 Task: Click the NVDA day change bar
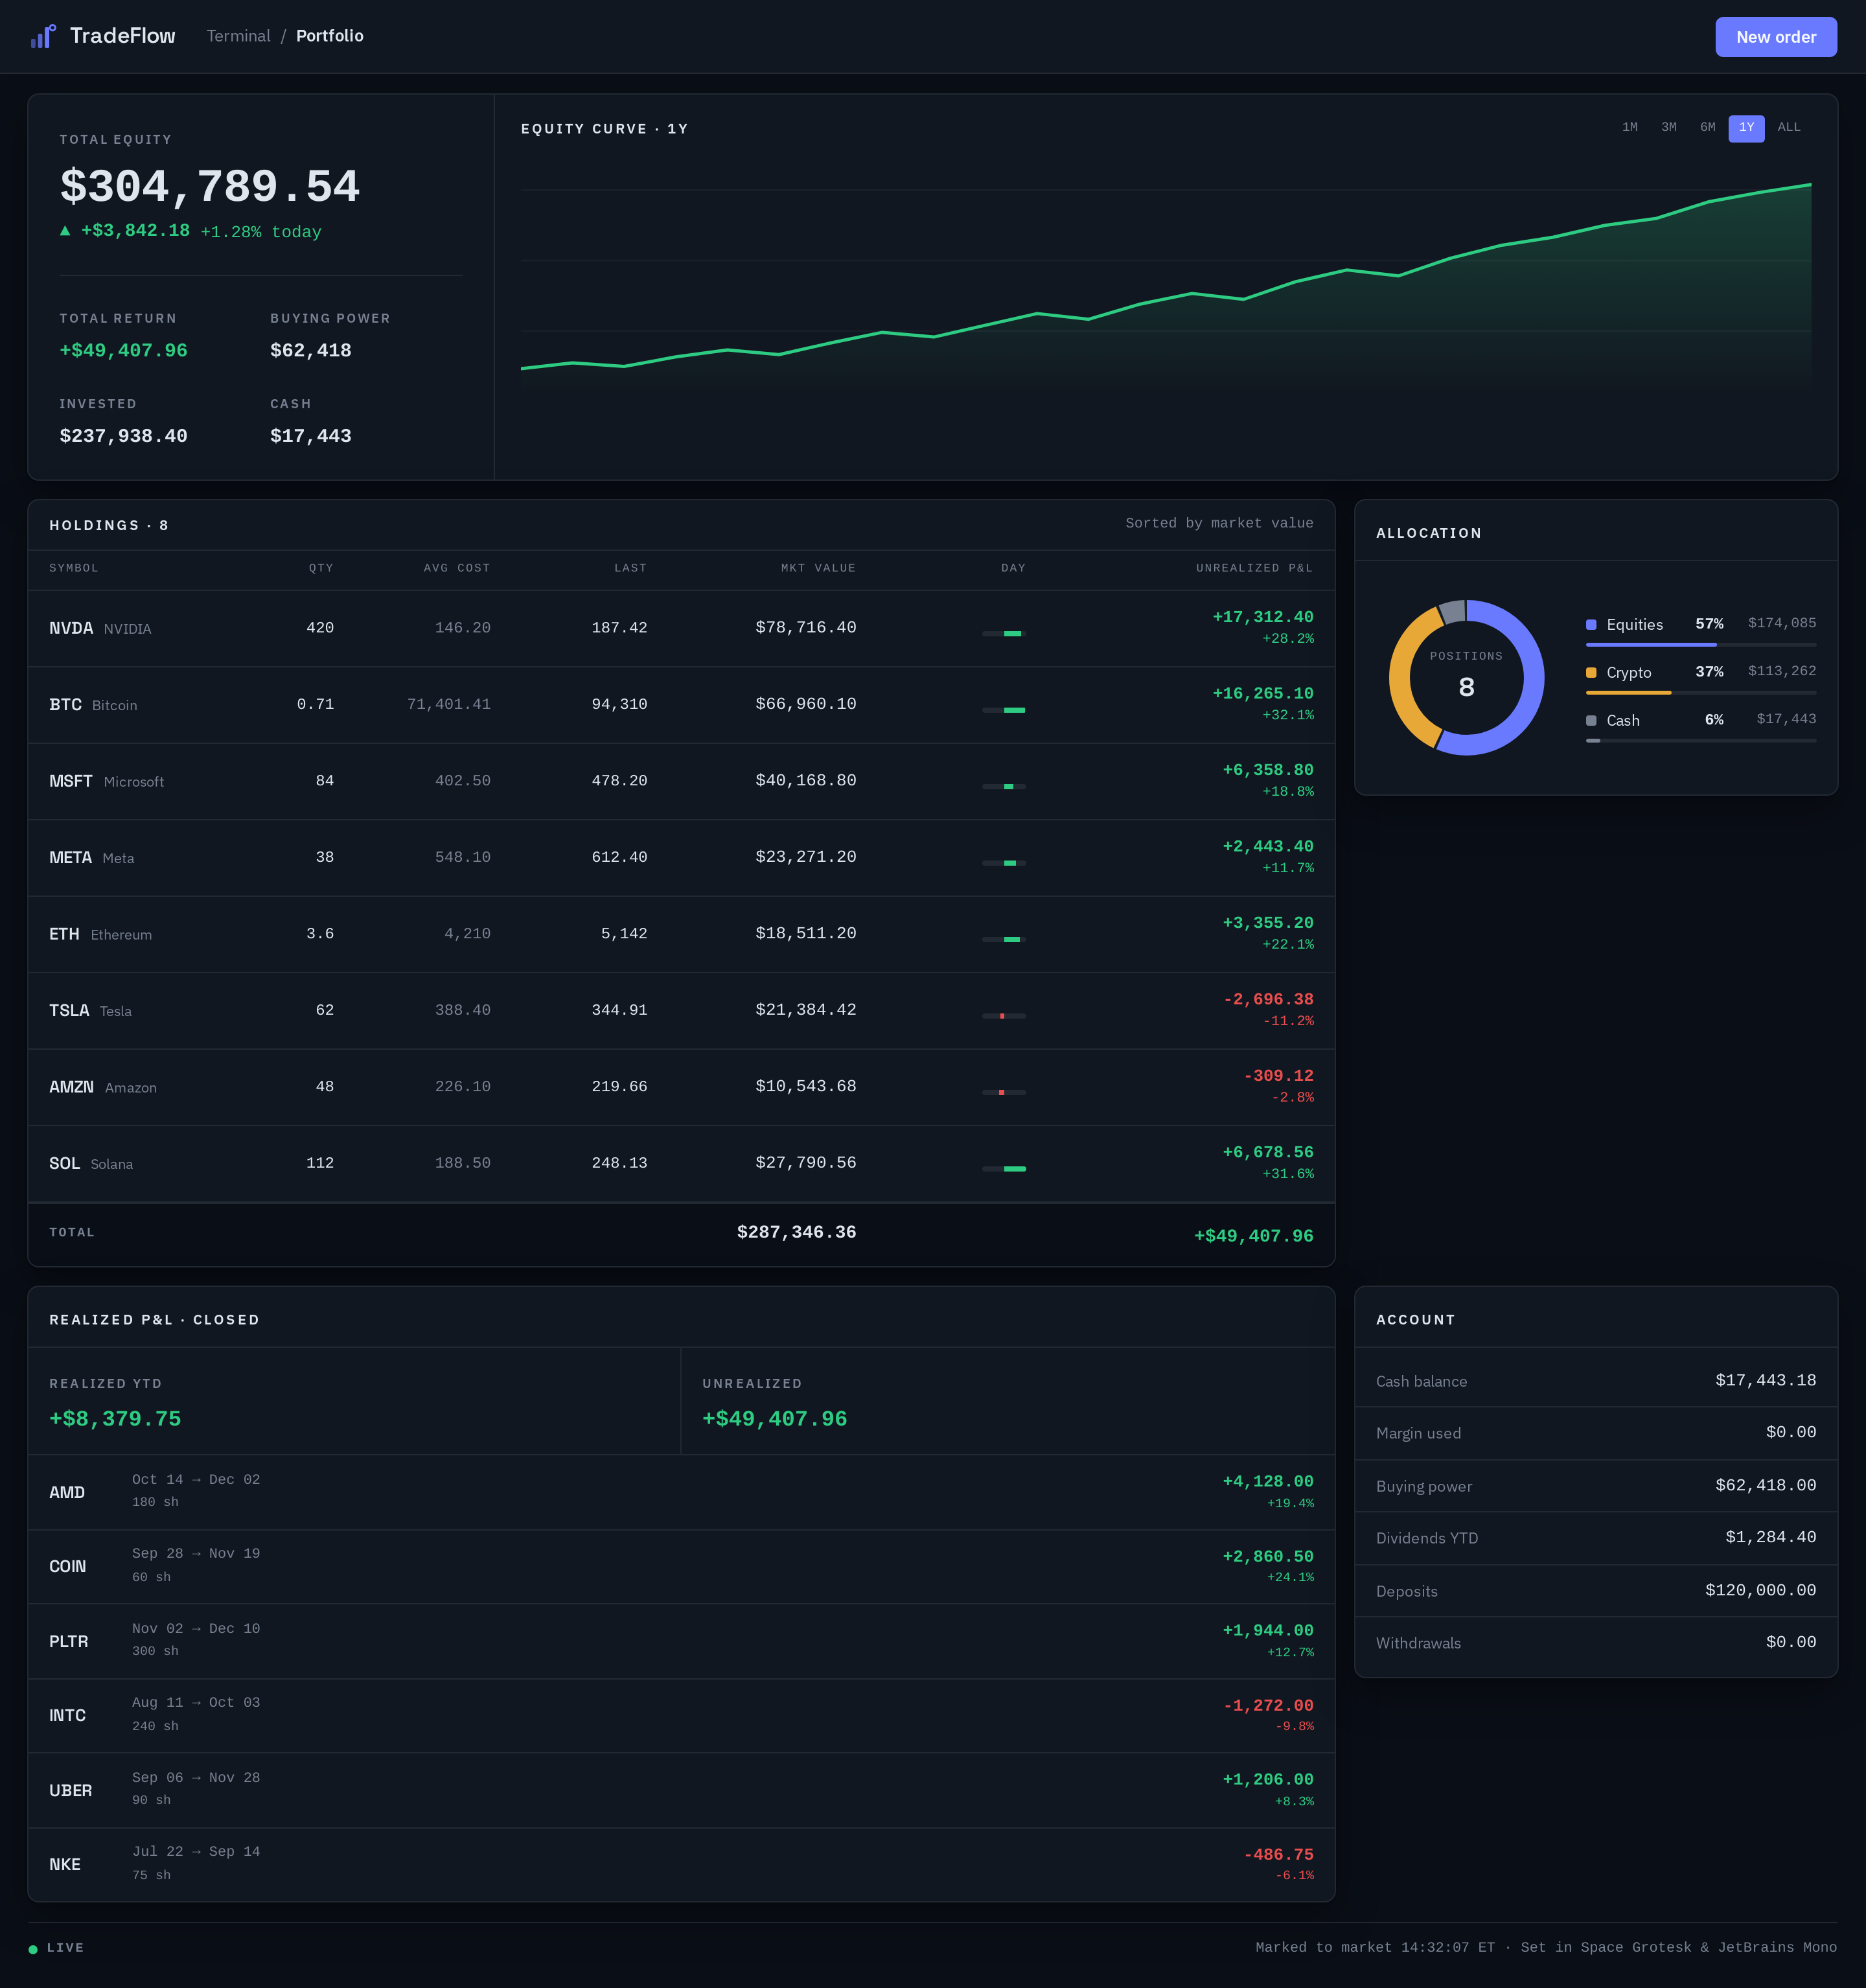tap(1004, 634)
